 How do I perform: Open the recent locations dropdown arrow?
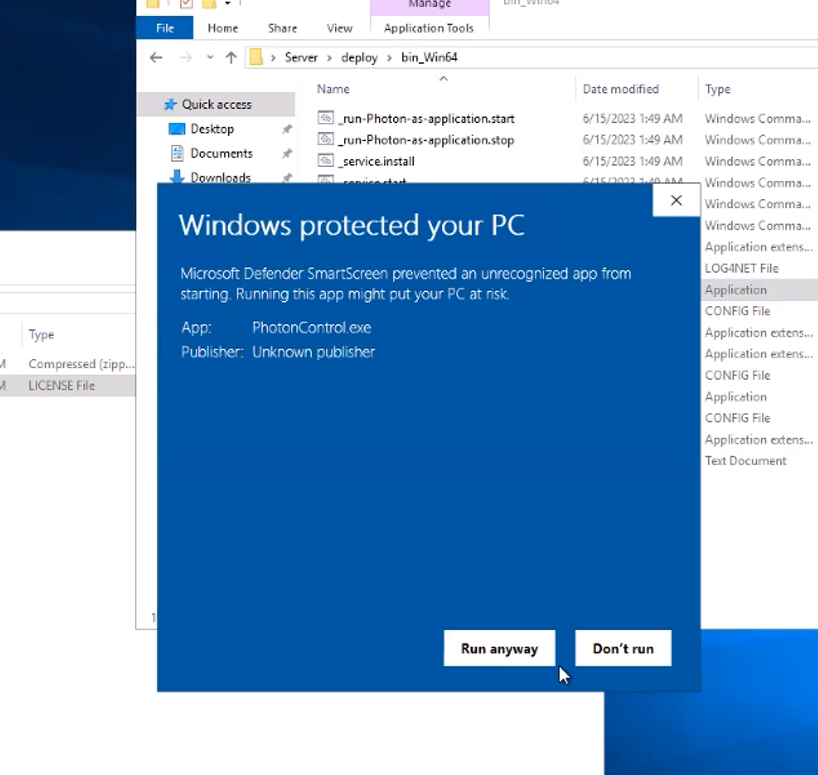(x=210, y=57)
